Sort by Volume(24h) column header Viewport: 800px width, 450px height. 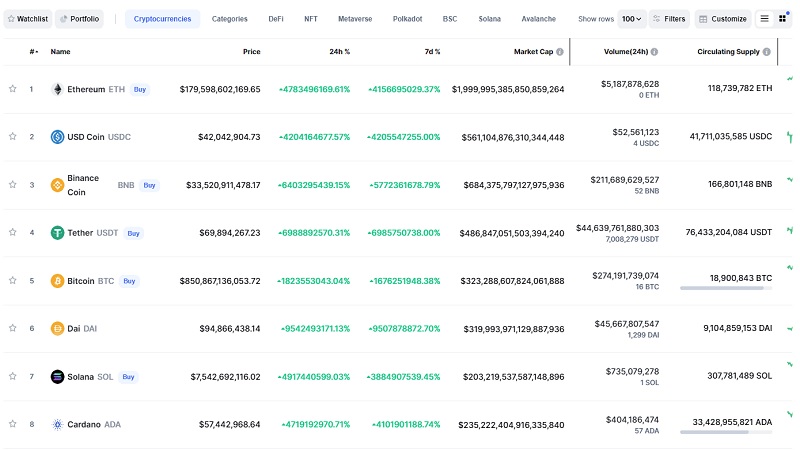pyautogui.click(x=626, y=52)
